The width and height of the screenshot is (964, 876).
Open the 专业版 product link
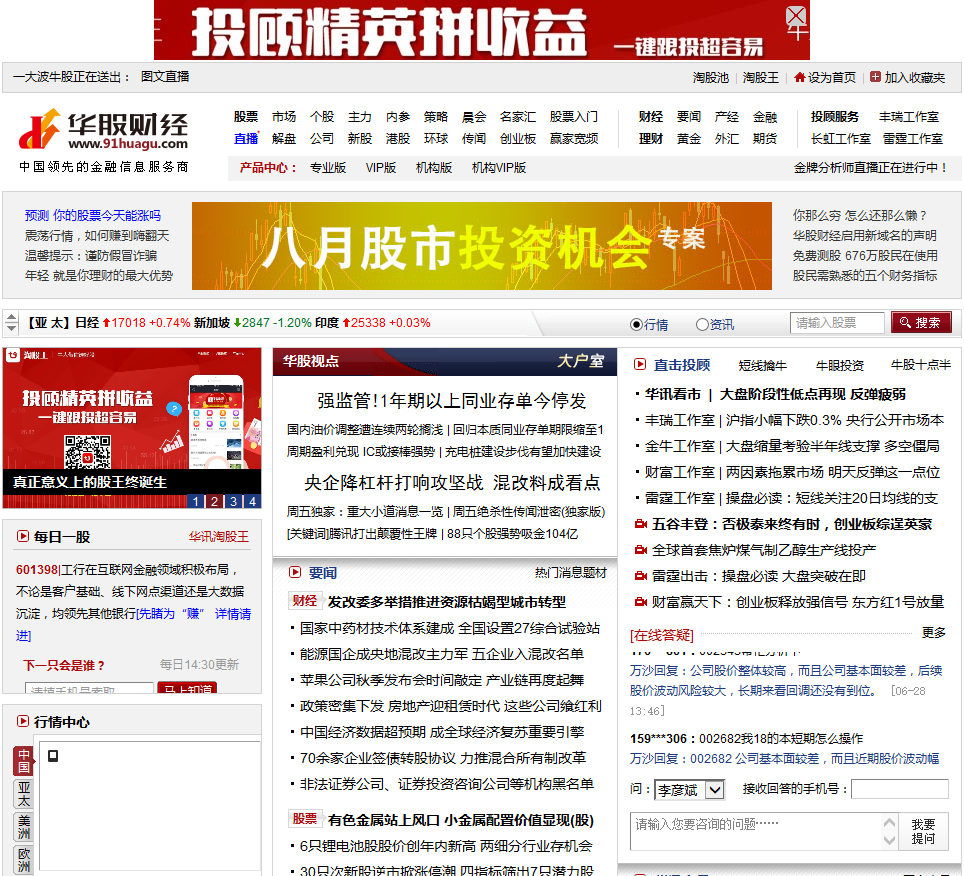pos(328,168)
